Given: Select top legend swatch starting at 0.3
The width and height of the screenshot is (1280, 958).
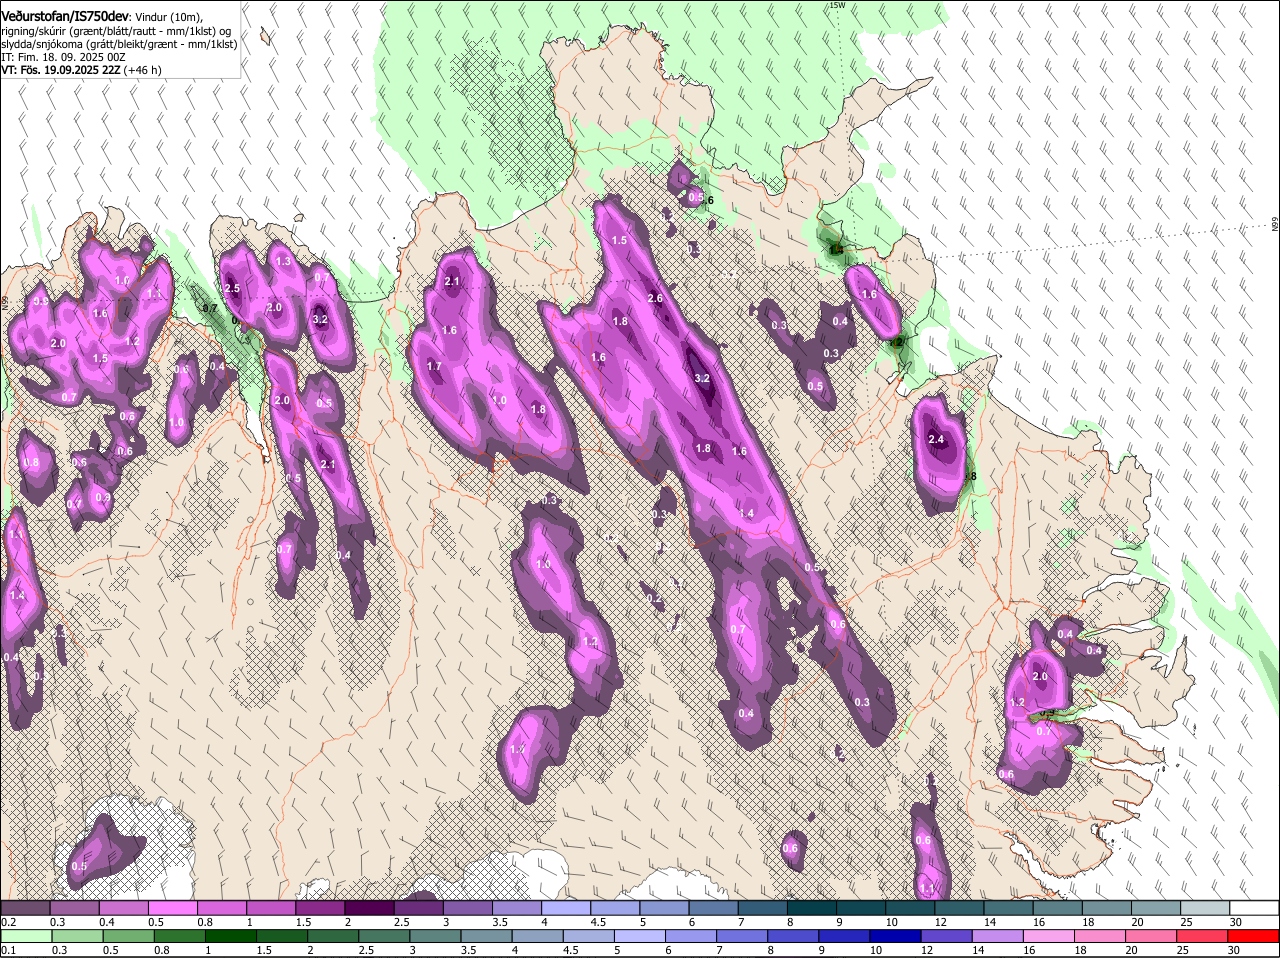Looking at the screenshot, I should pyautogui.click(x=74, y=907).
